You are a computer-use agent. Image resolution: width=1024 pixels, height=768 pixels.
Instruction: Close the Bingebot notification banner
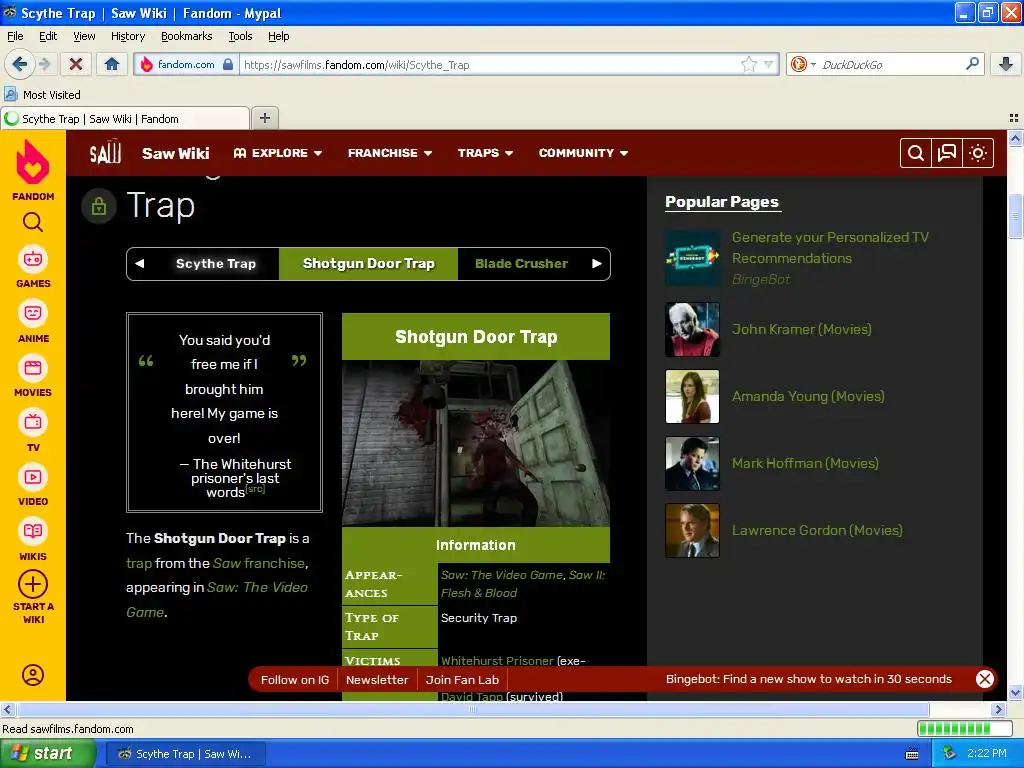point(984,679)
